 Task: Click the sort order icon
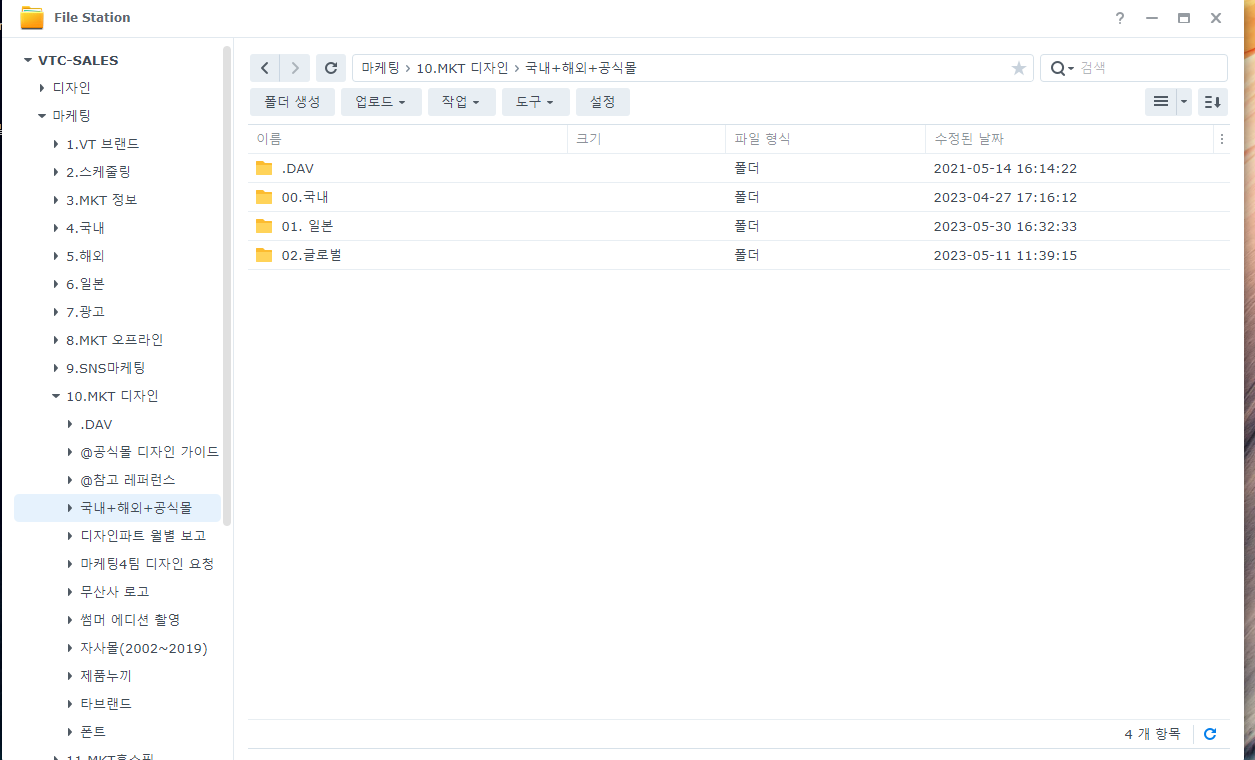tap(1212, 101)
